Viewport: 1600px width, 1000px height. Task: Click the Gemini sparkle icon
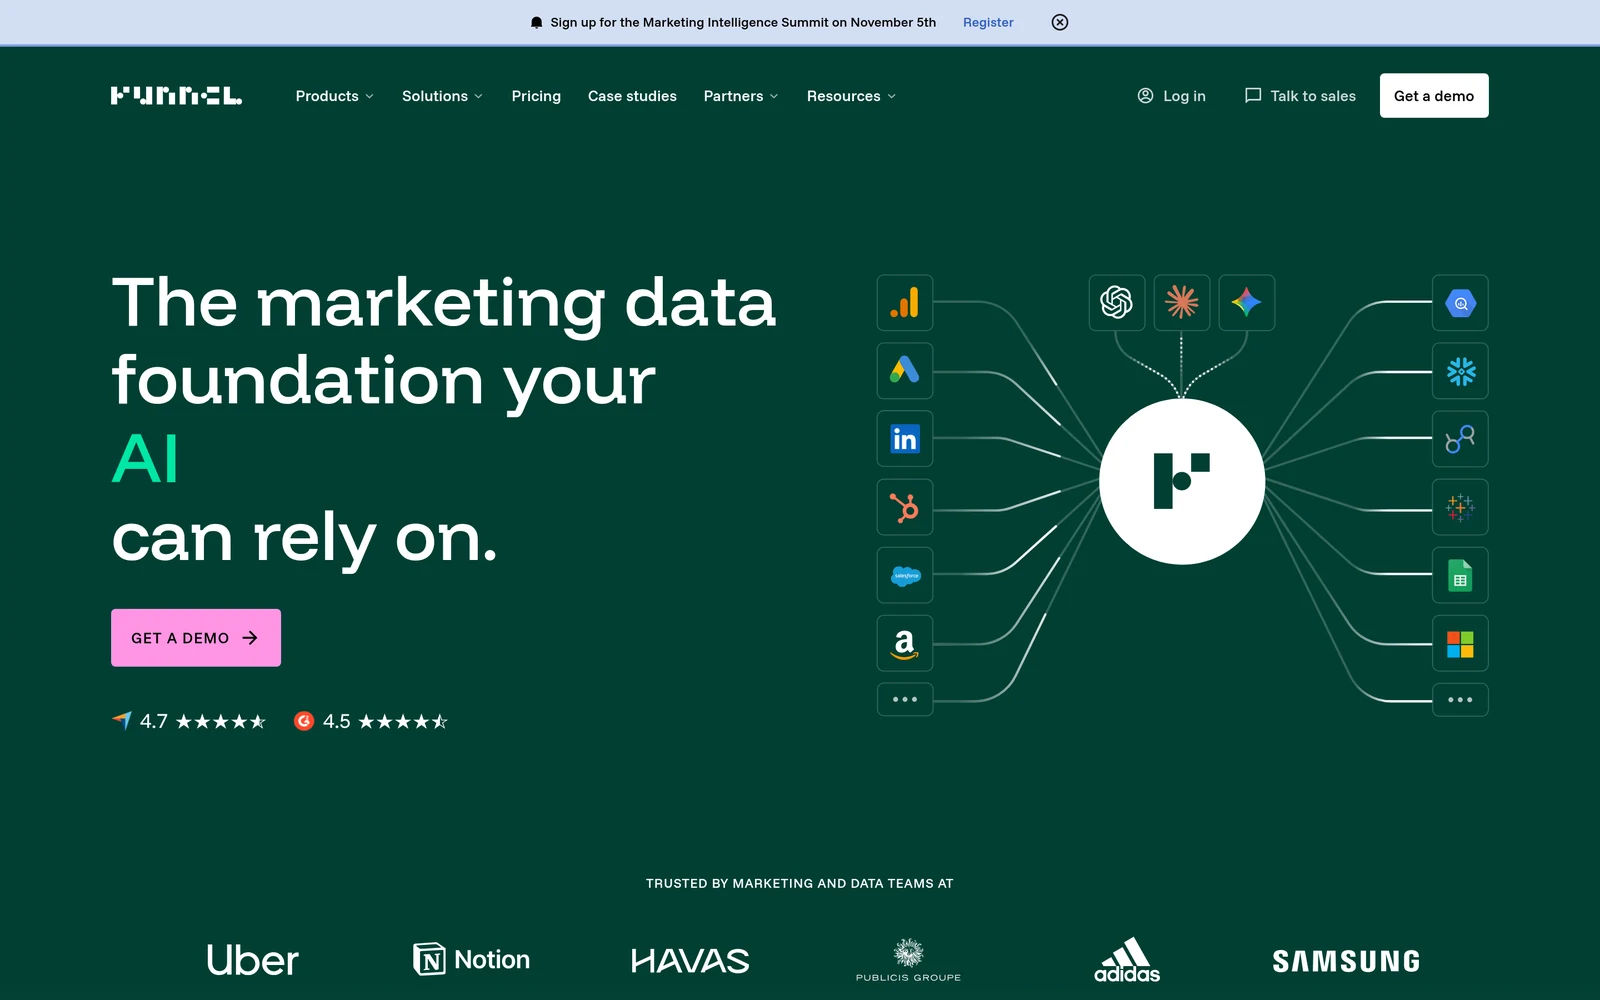1247,302
